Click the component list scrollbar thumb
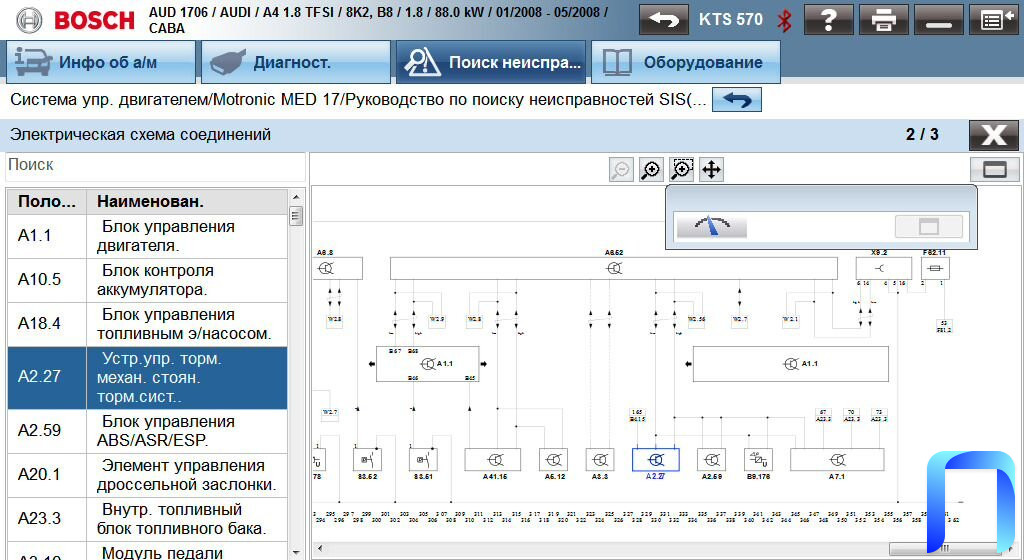 point(296,216)
